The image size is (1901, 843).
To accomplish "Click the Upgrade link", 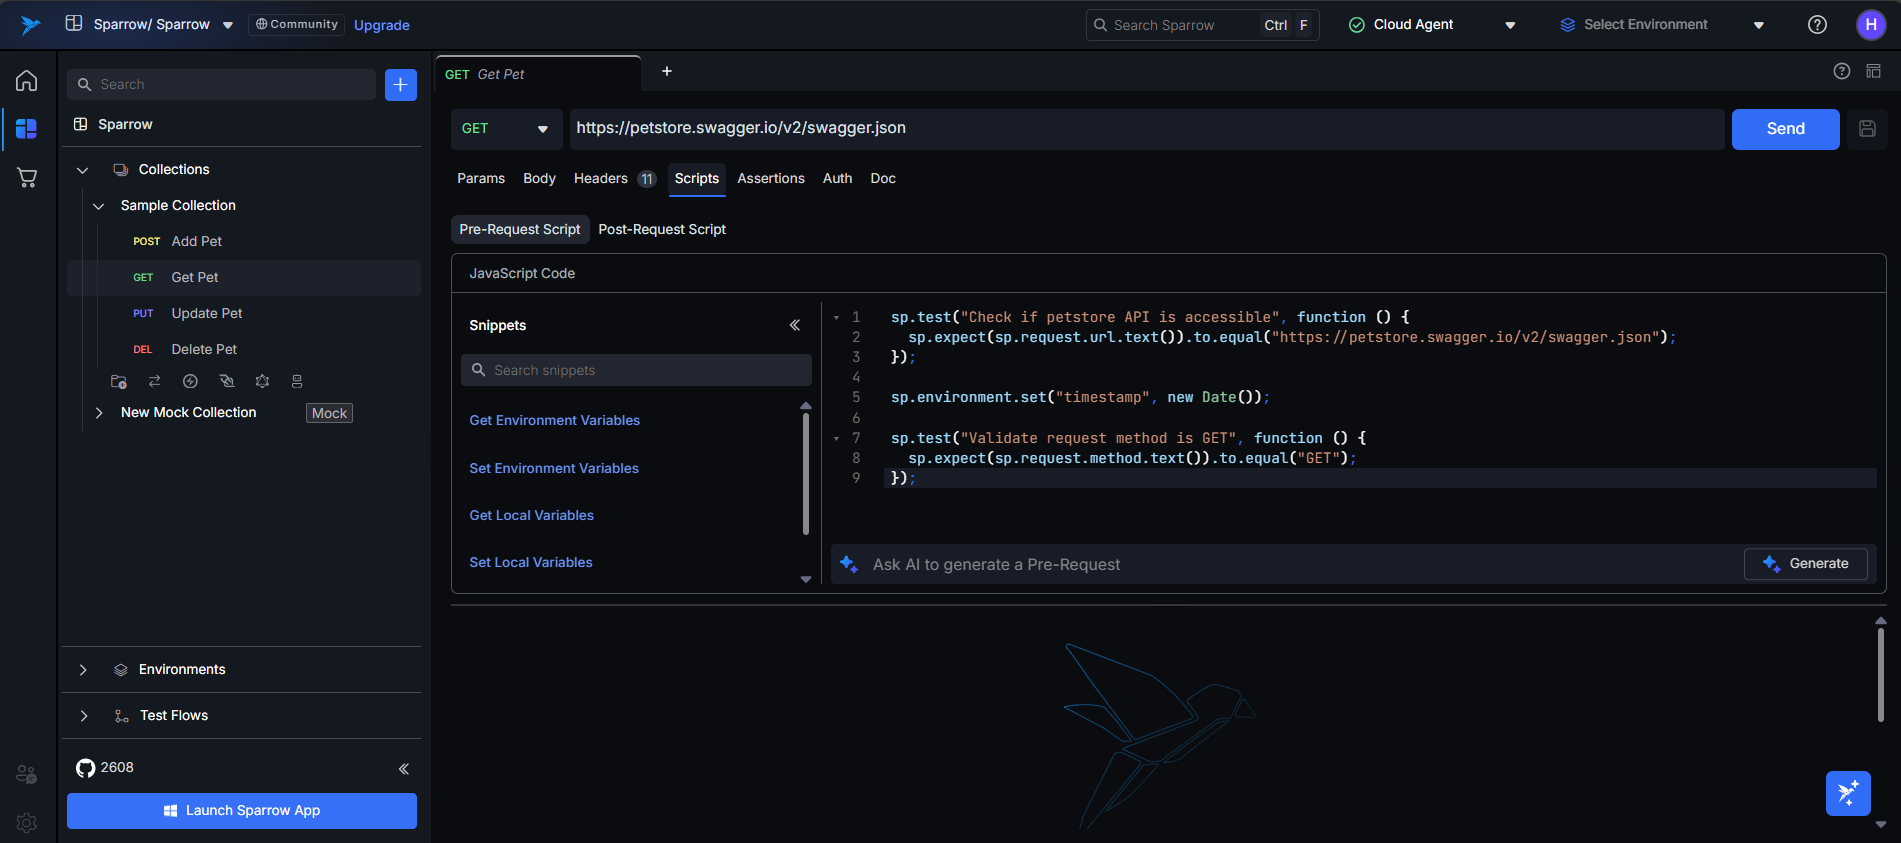I will coord(381,25).
